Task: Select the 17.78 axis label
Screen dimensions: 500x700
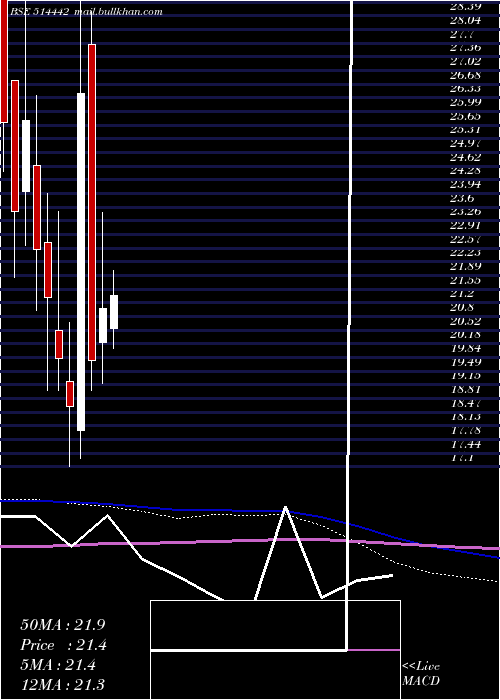Action: (465, 431)
